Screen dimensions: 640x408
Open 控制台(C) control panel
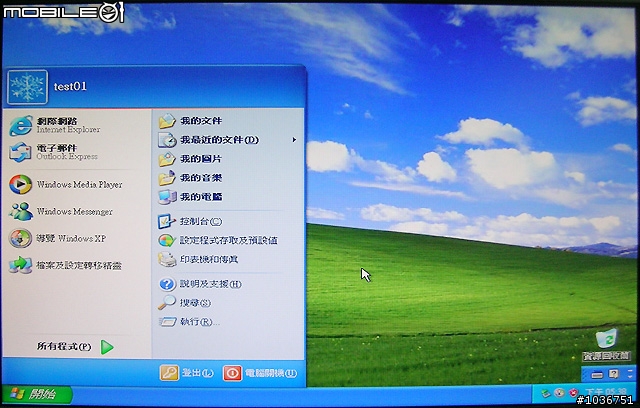pyautogui.click(x=190, y=221)
